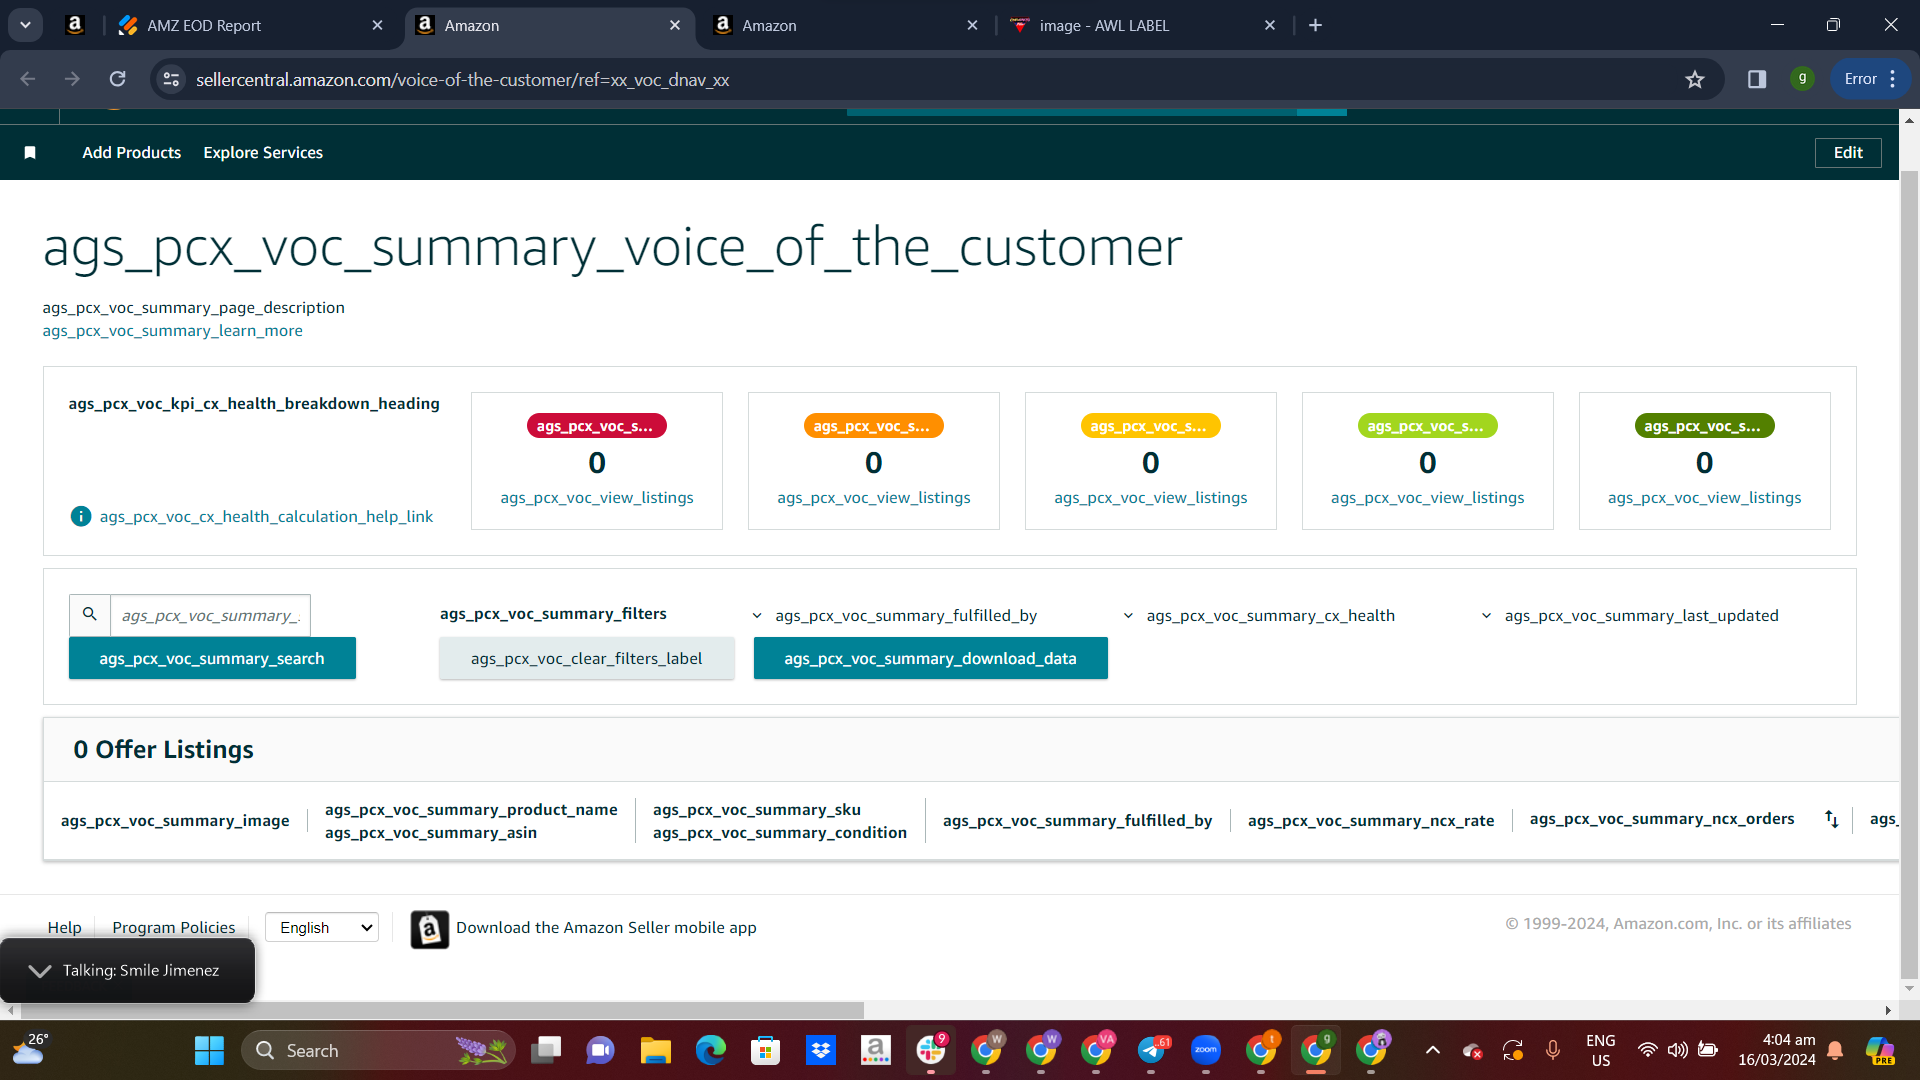Click the magnifier icon in the search box
Image resolution: width=1920 pixels, height=1080 pixels.
(x=90, y=614)
